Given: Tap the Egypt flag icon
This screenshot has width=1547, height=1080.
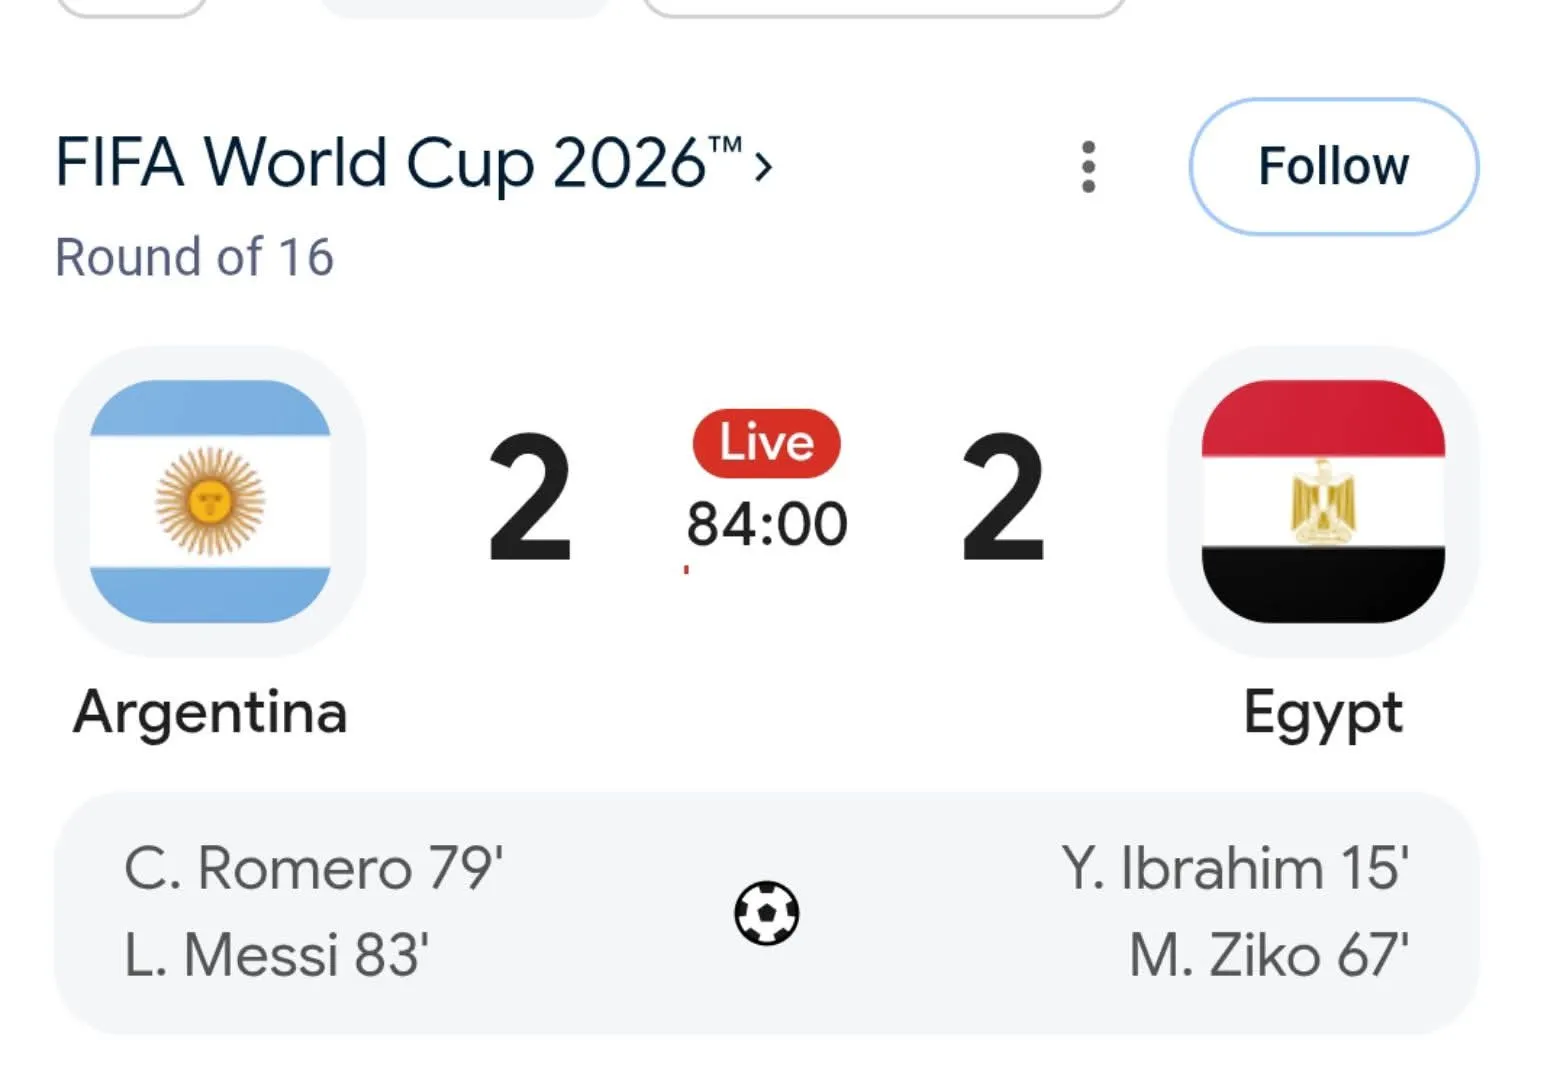Looking at the screenshot, I should [1323, 501].
